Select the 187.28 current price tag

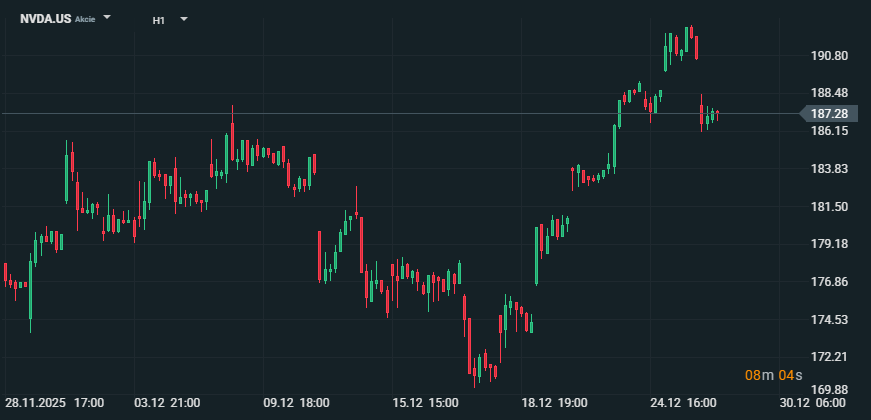point(830,114)
